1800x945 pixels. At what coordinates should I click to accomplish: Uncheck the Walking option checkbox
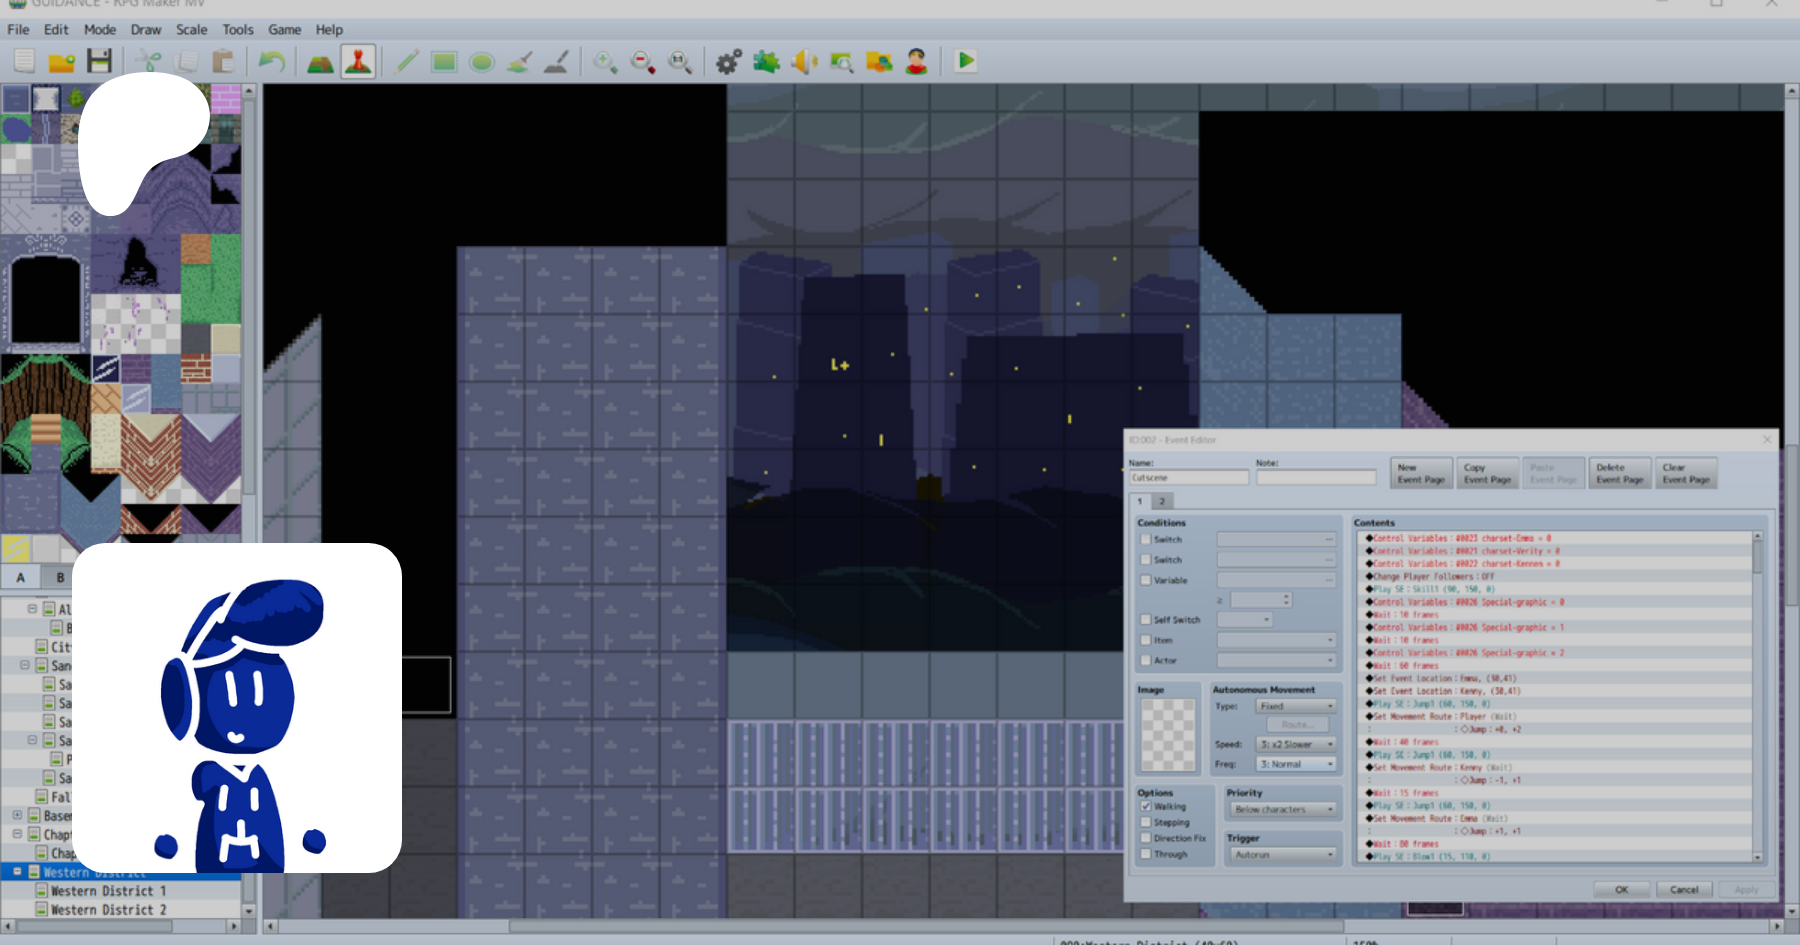[1146, 806]
